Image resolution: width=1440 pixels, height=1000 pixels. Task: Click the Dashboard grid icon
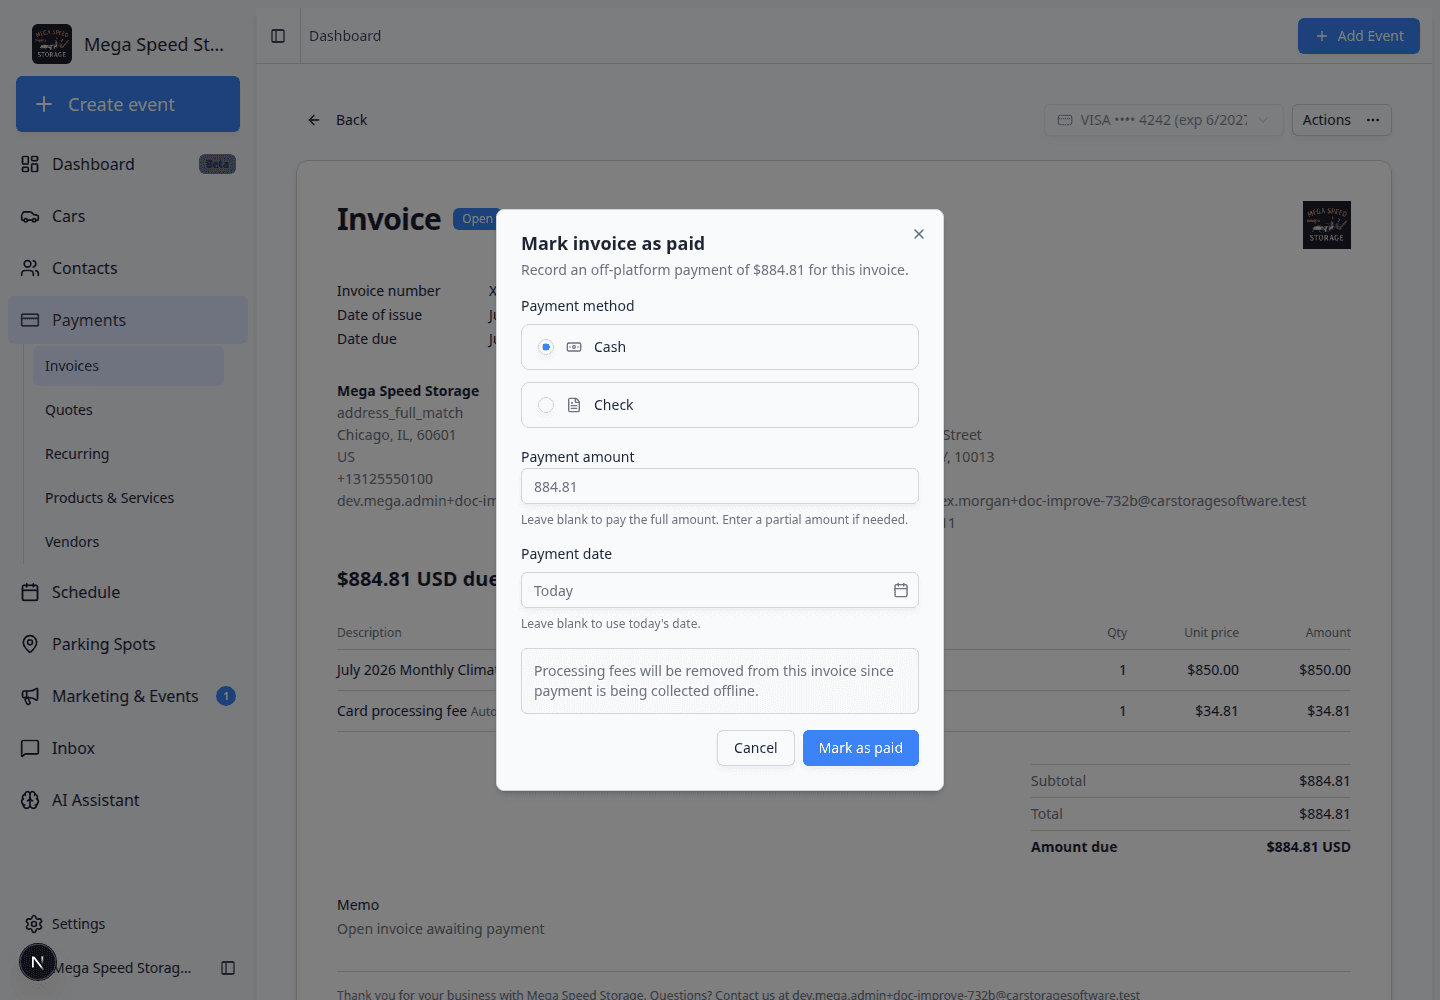(x=30, y=164)
